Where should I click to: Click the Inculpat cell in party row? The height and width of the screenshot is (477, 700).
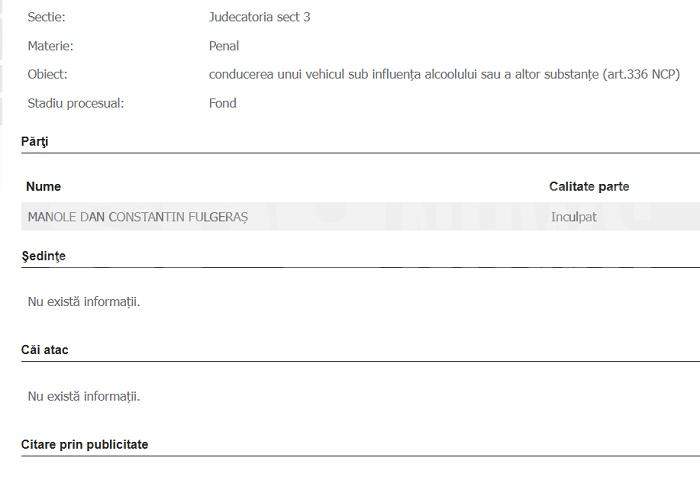click(574, 217)
